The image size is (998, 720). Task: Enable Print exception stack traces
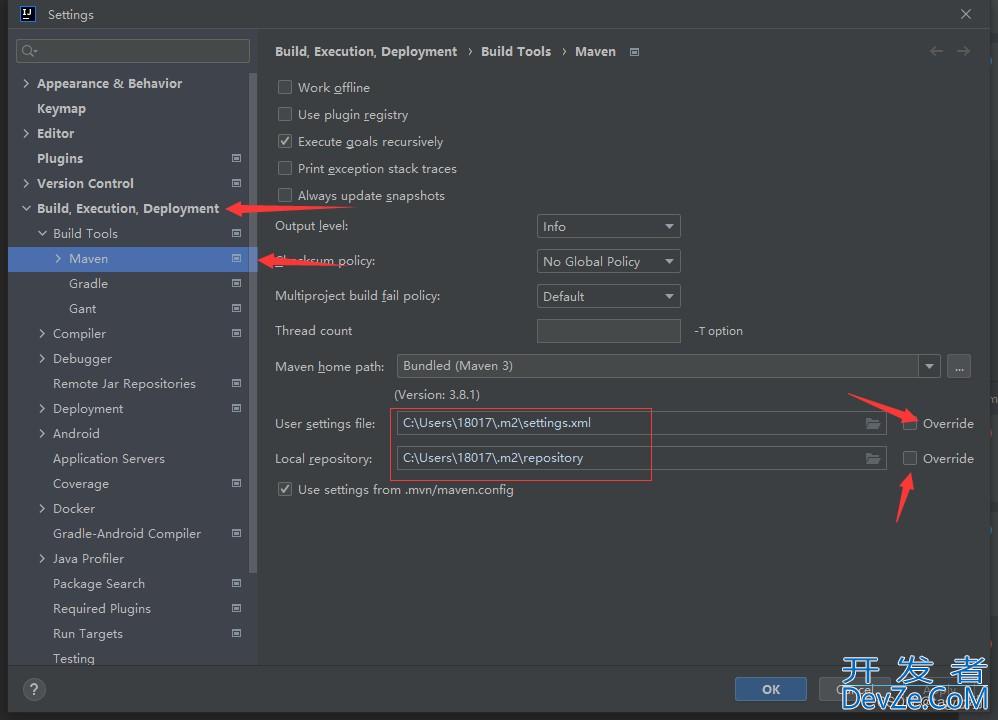(285, 168)
